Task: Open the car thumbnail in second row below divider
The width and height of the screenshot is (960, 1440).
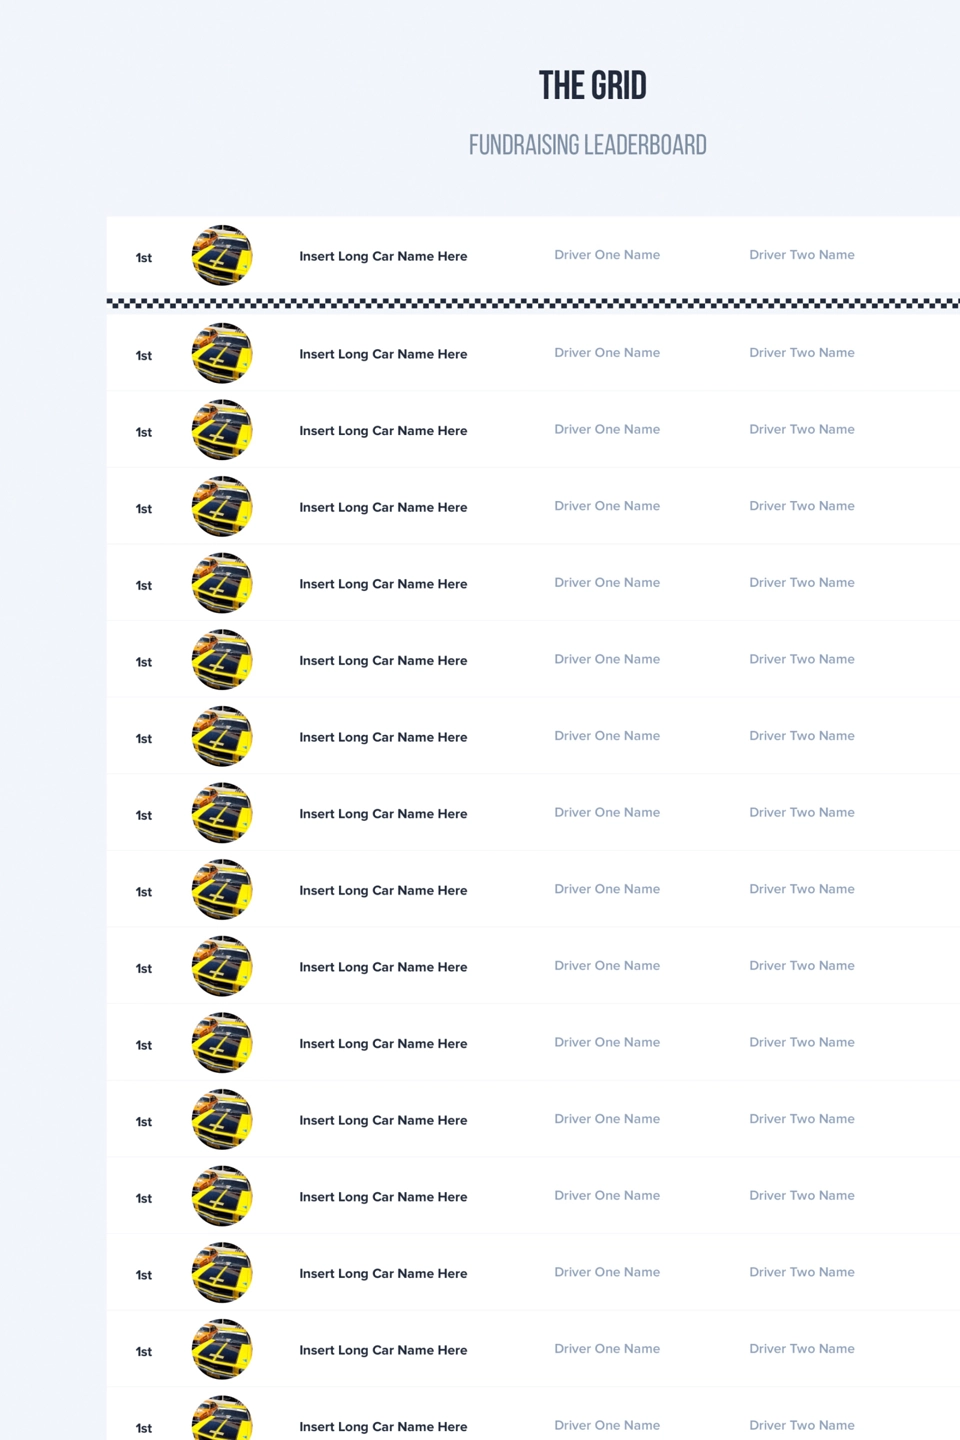Action: coord(222,430)
